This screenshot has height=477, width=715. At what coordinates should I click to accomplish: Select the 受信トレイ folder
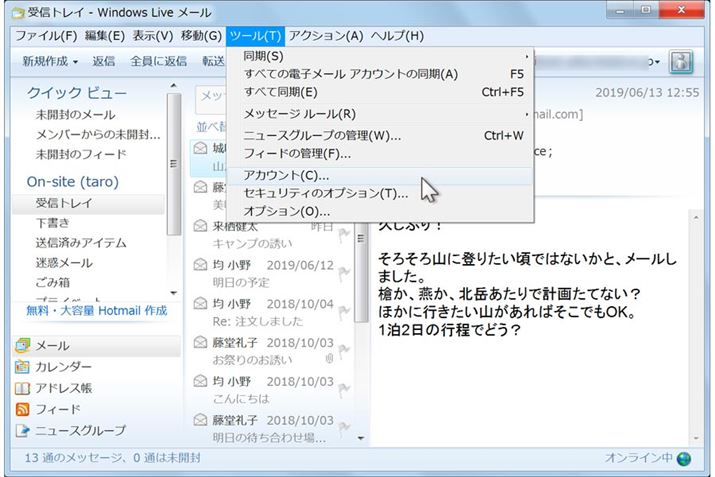click(88, 203)
